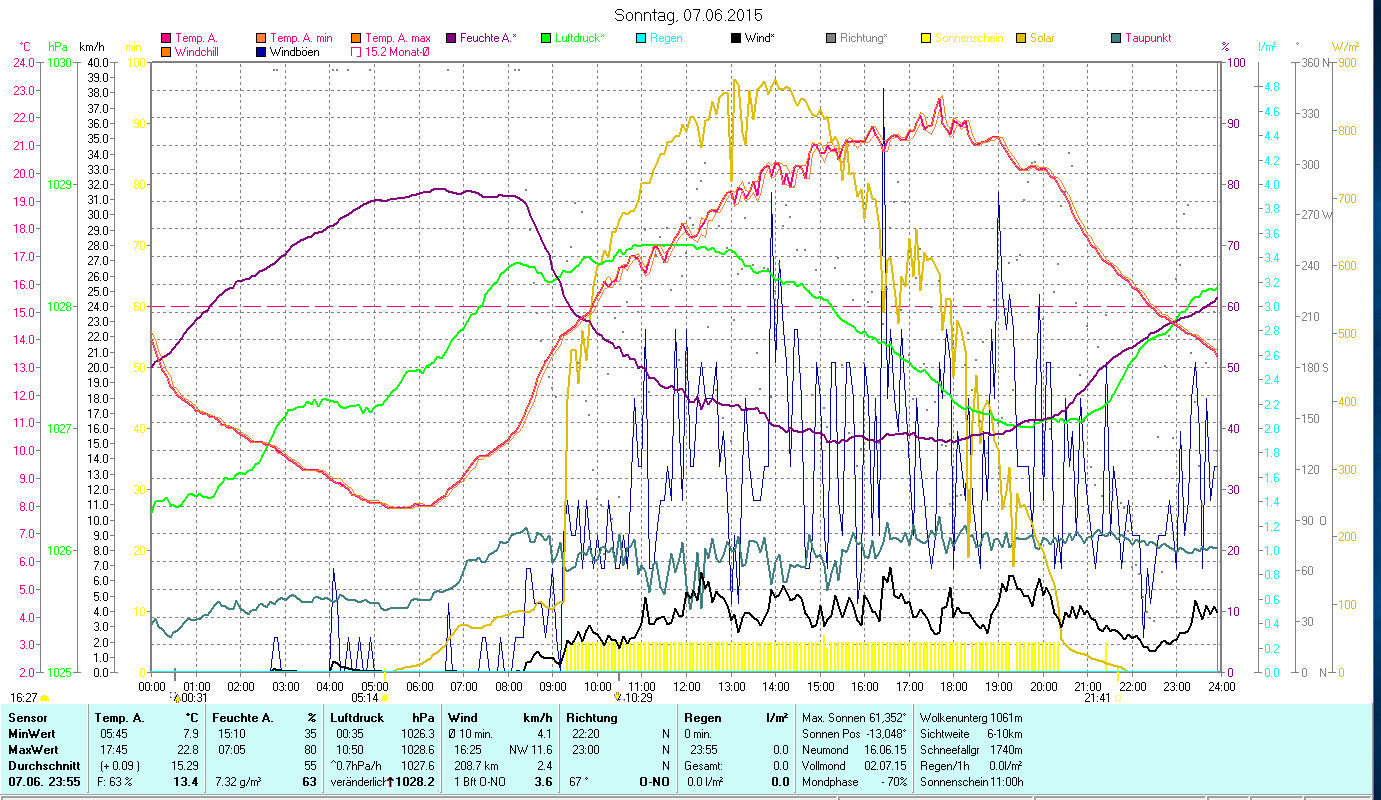Click the °C axis unit label

tap(25, 47)
